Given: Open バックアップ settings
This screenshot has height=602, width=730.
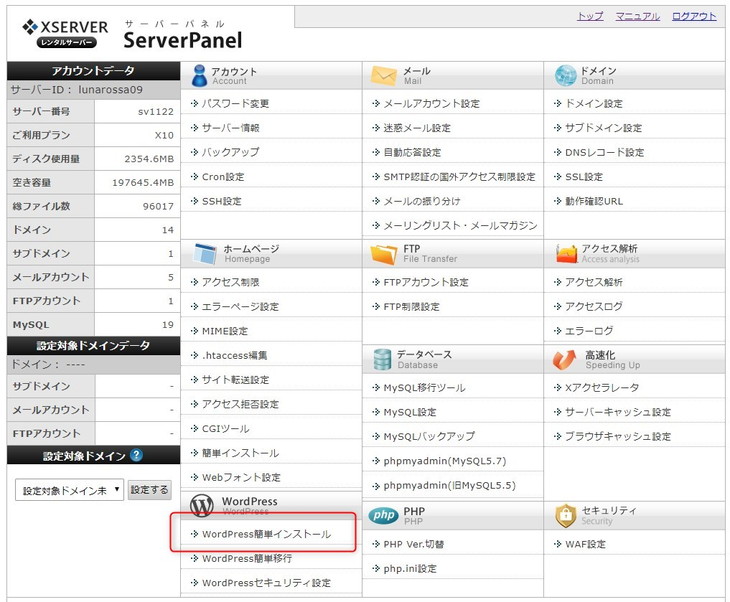Looking at the screenshot, I should point(230,152).
